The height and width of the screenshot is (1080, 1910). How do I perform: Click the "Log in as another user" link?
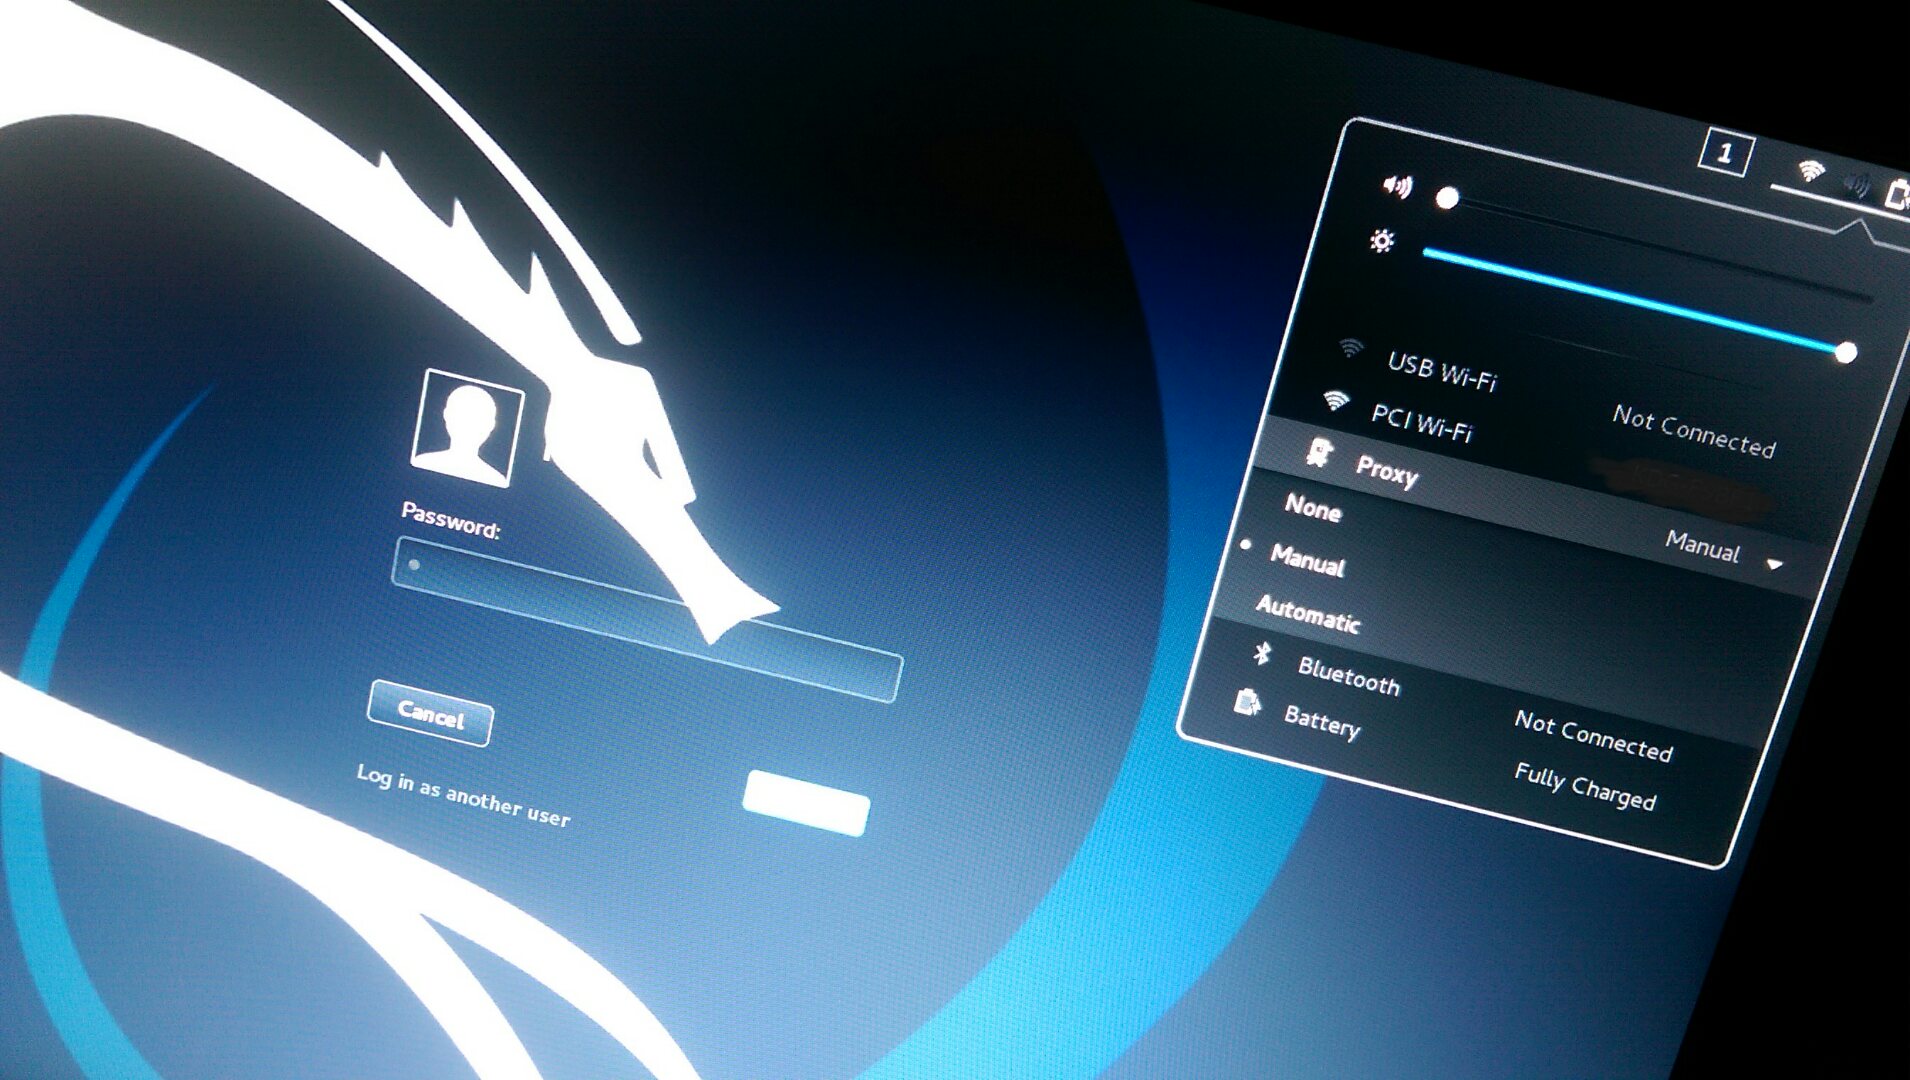(463, 797)
